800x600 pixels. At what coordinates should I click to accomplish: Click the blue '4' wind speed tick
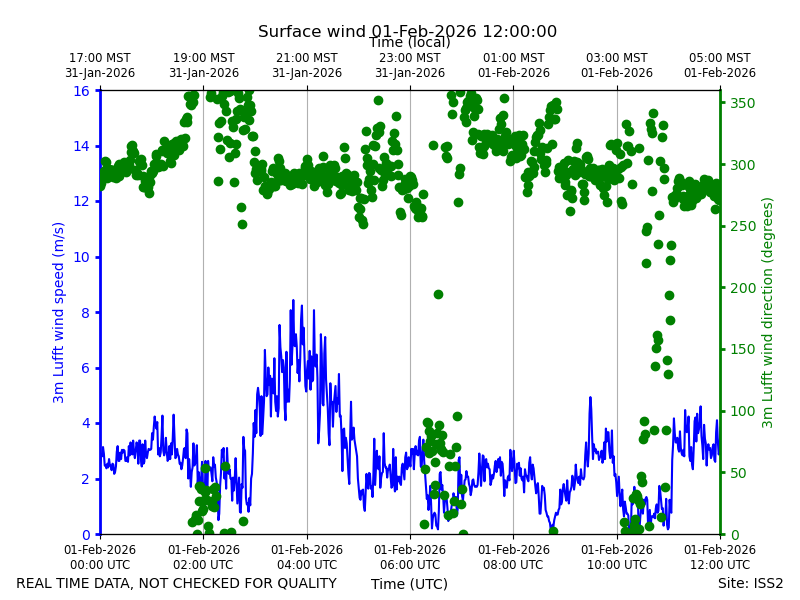(x=85, y=423)
